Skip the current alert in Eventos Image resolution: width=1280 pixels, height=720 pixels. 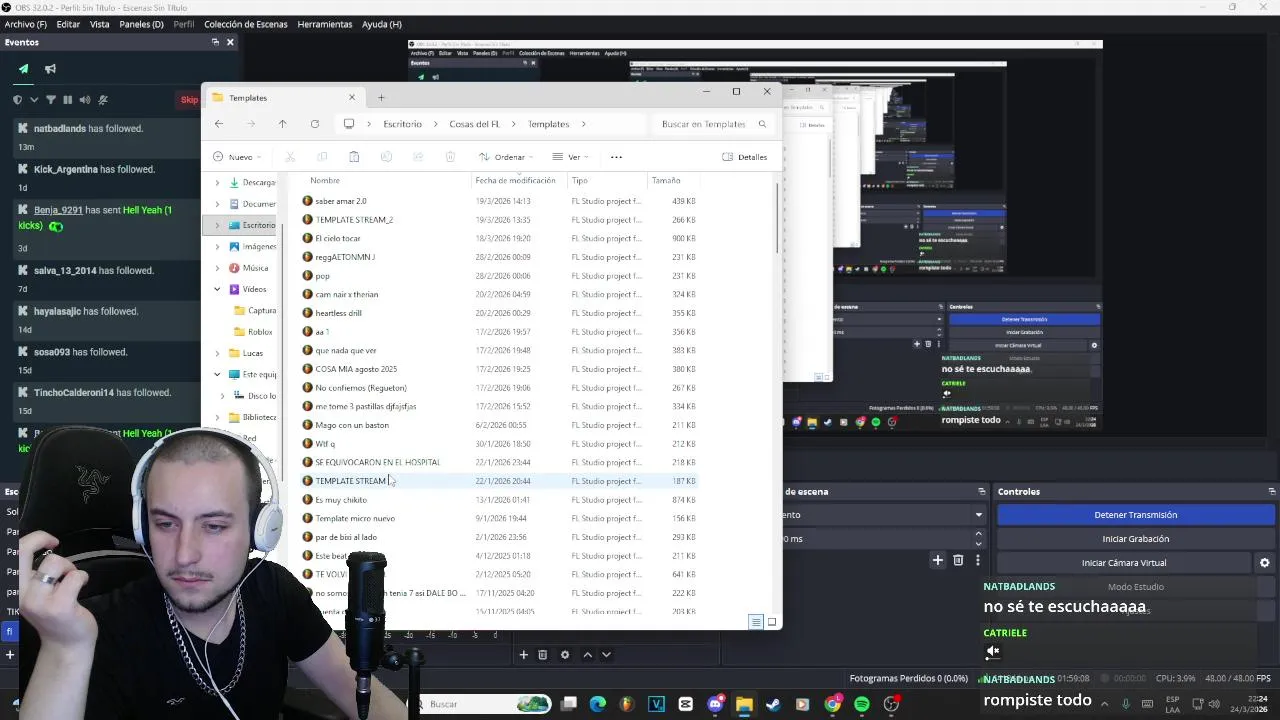click(x=189, y=100)
